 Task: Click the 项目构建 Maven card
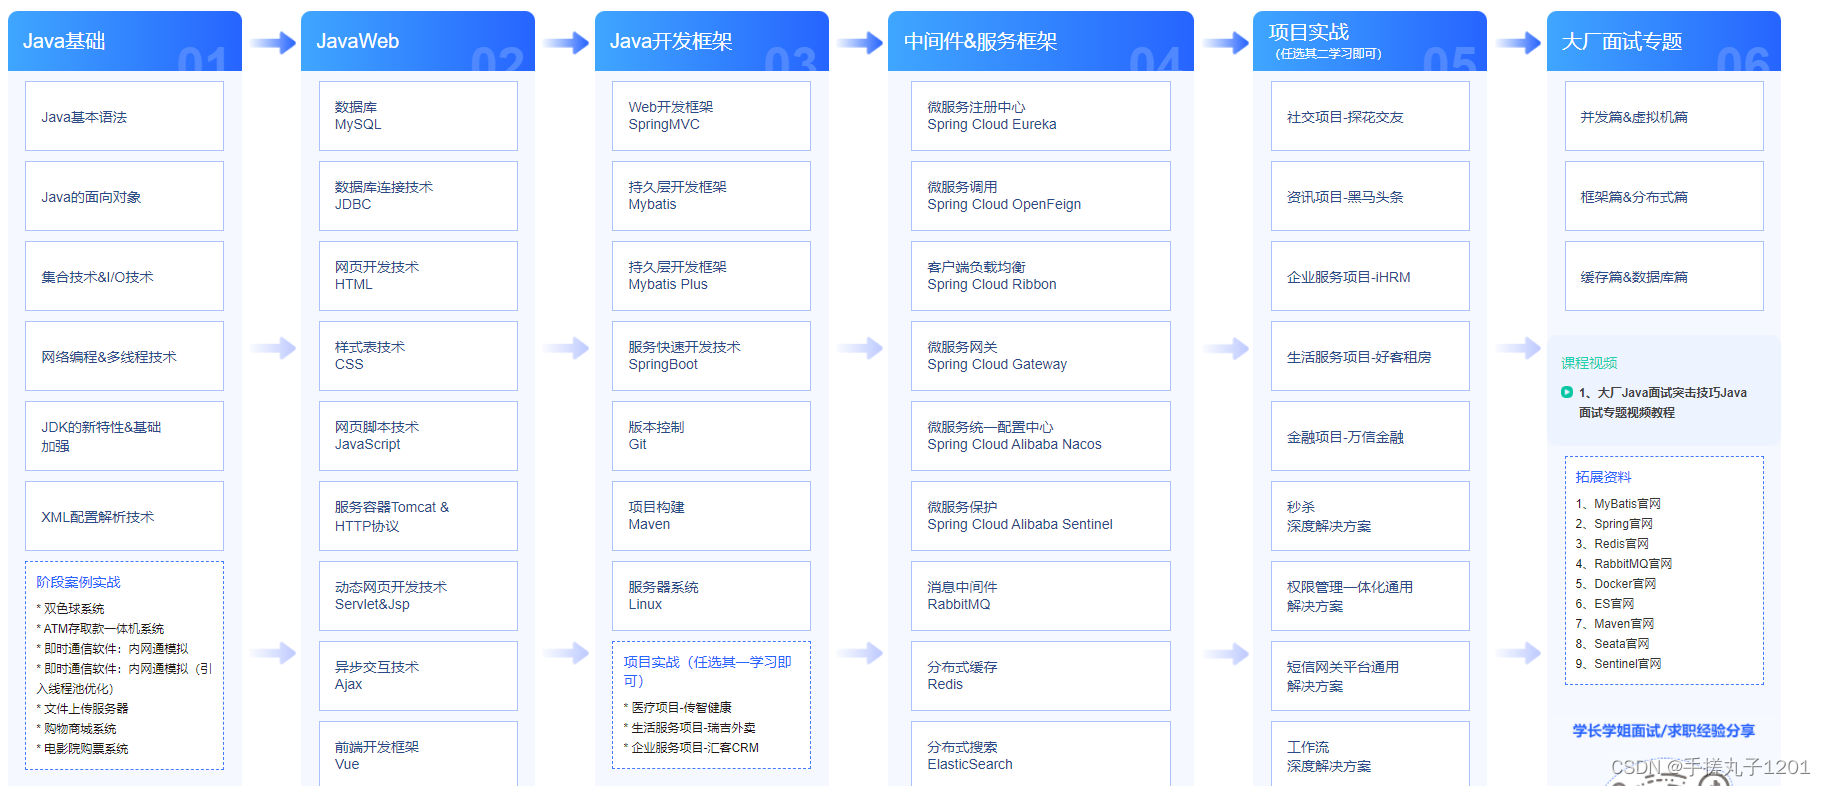pos(712,516)
